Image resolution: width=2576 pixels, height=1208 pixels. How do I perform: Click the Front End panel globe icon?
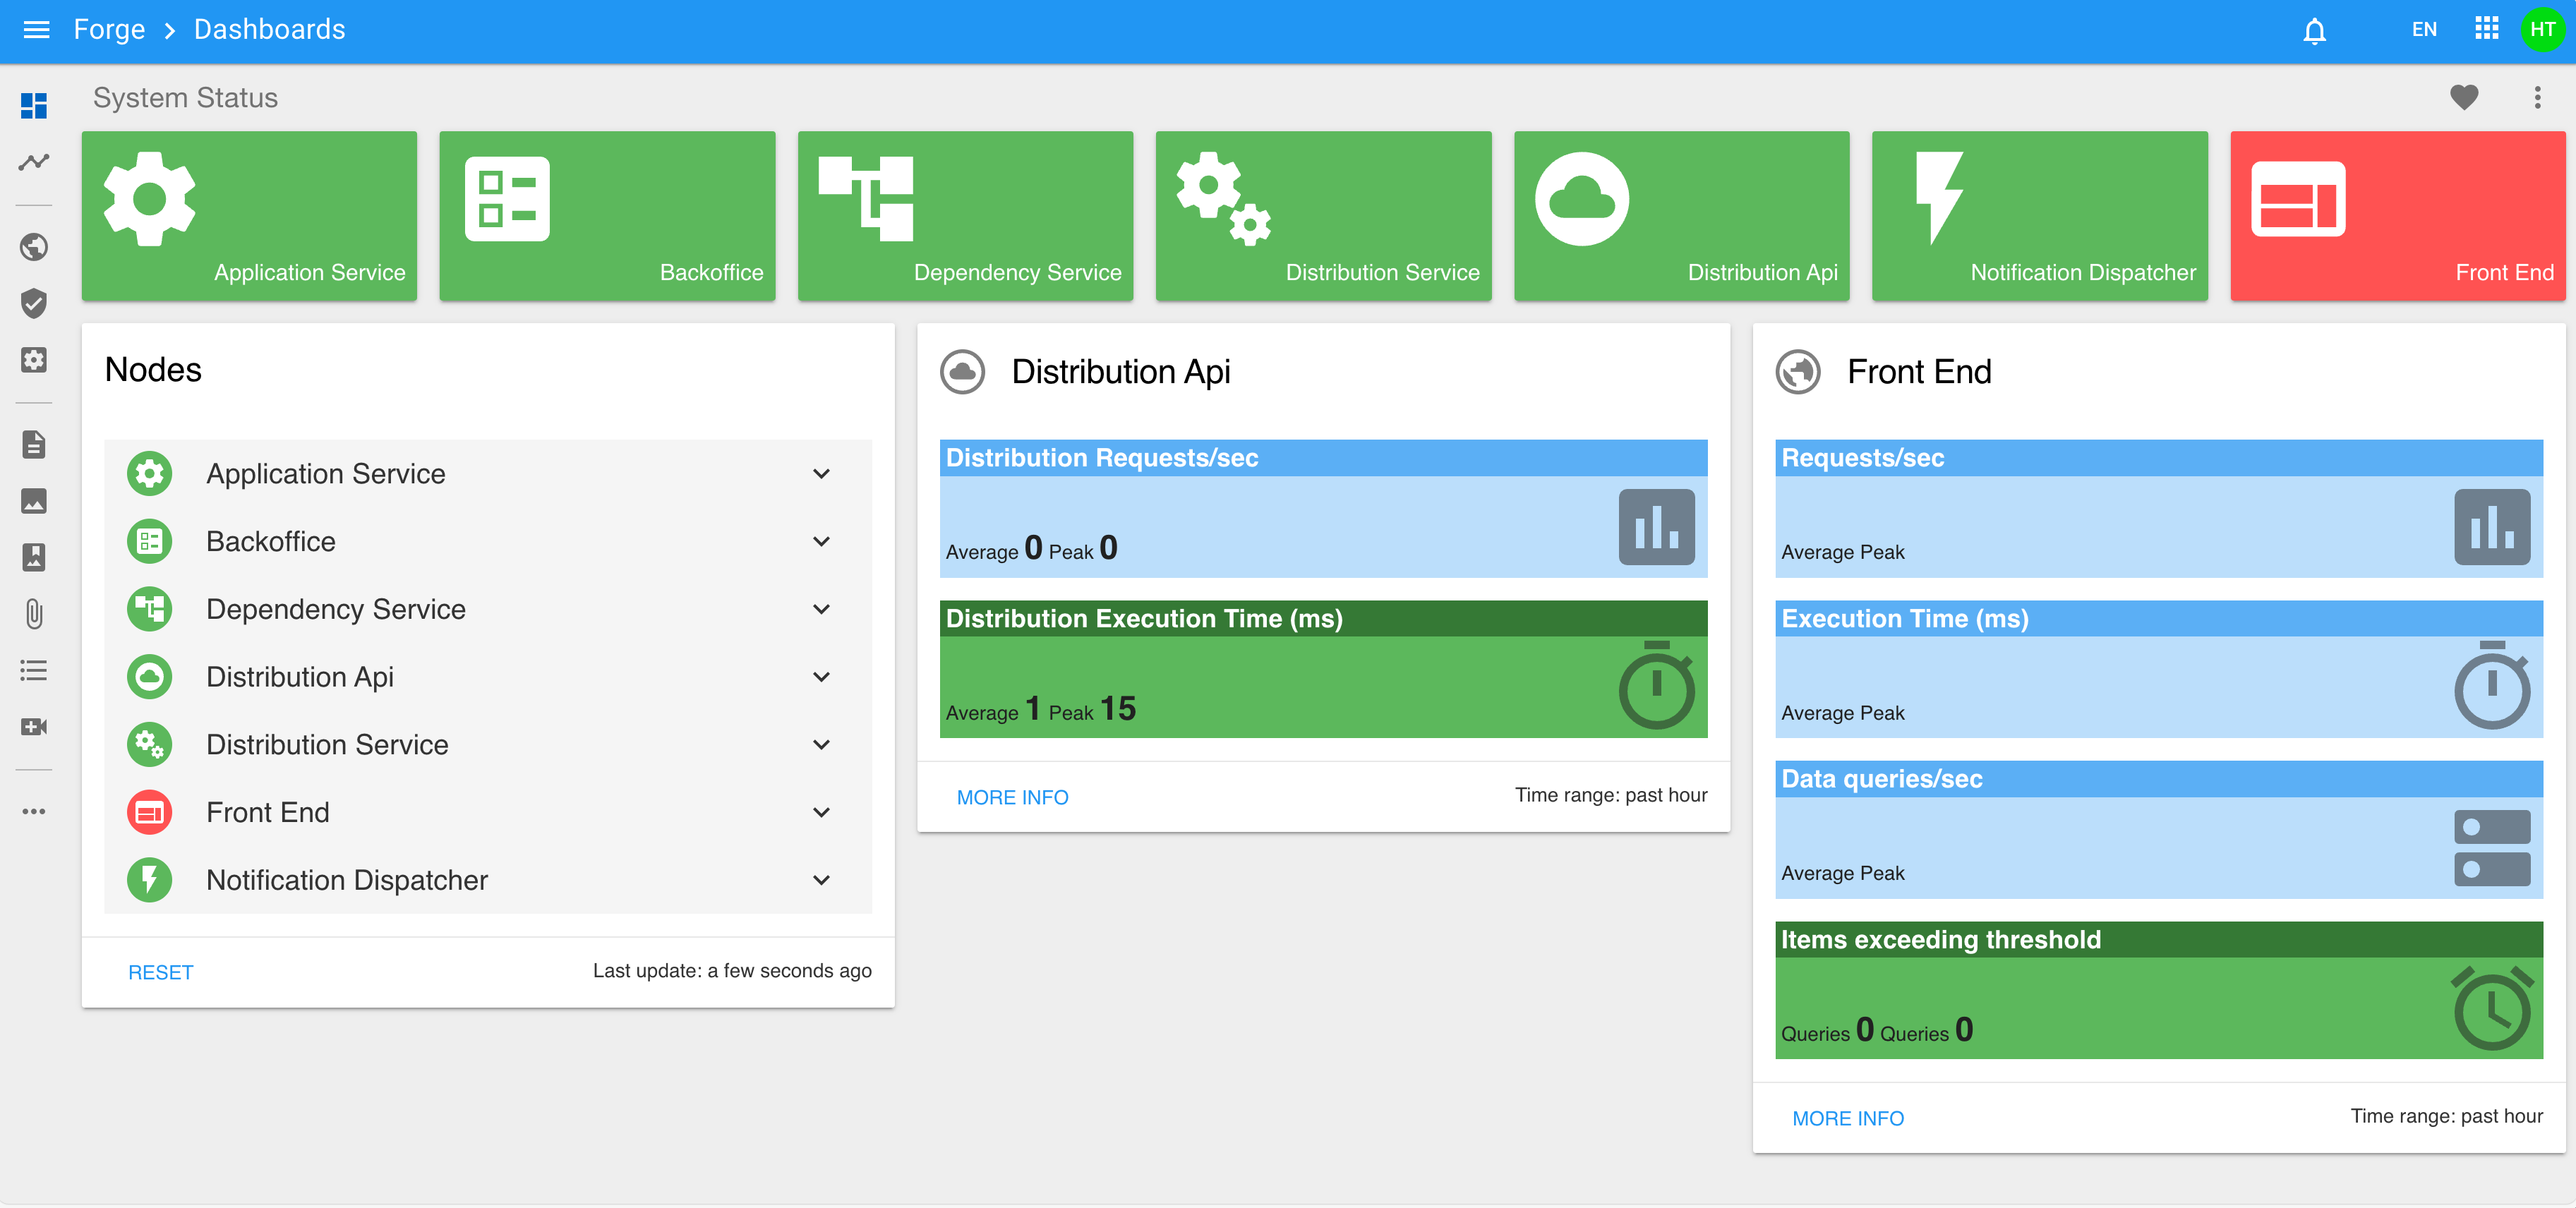1798,372
